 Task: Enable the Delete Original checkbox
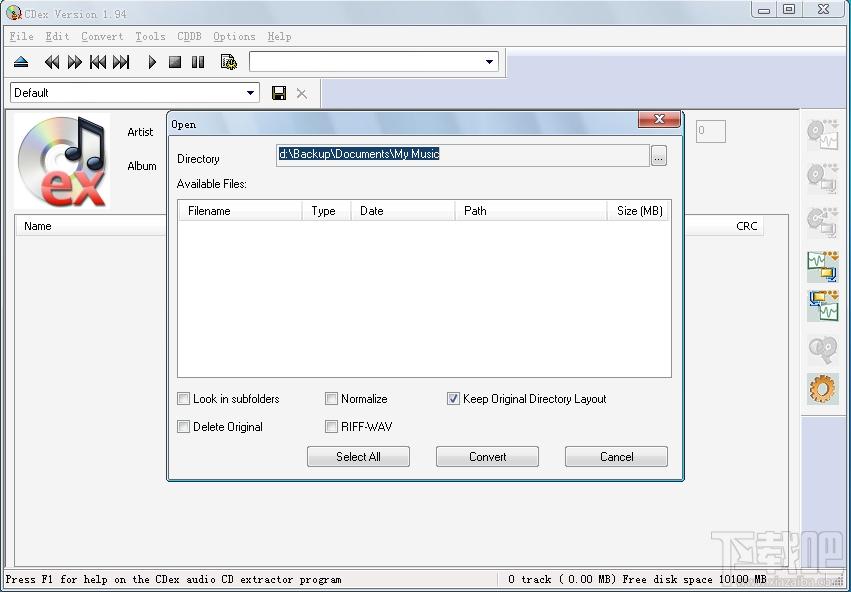click(x=183, y=427)
